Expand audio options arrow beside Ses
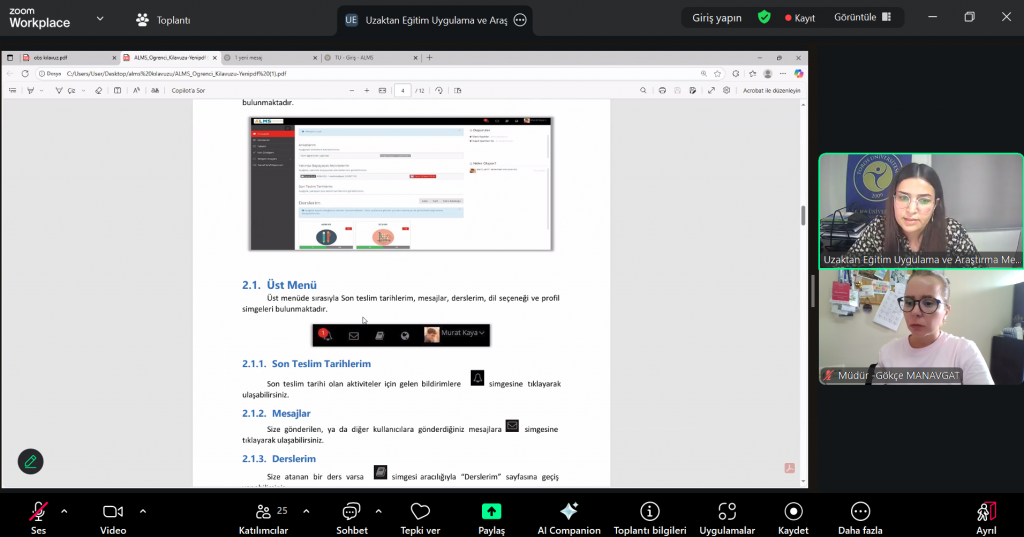 tap(64, 511)
